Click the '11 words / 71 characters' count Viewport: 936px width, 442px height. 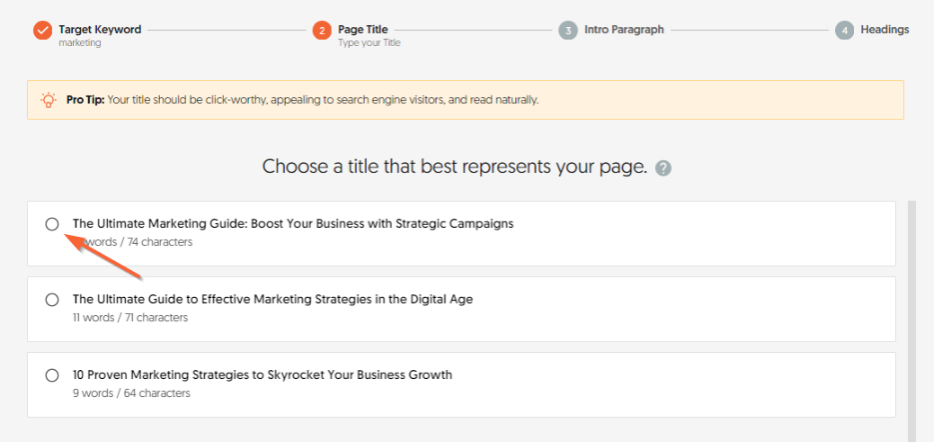click(130, 318)
